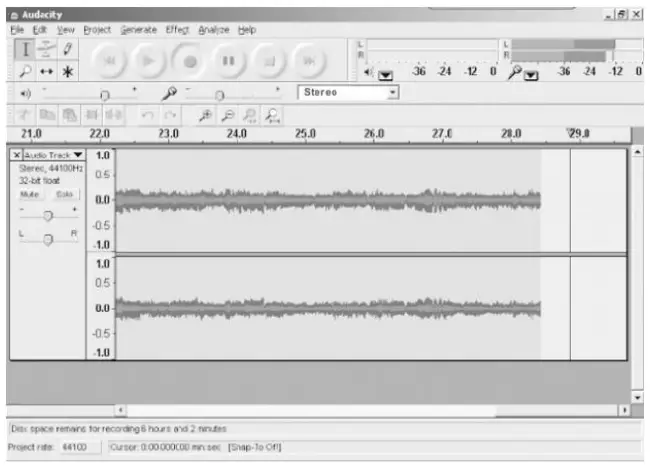Click the Paste icon in edit toolbar
Screen dimensions: 650x466
point(70,115)
